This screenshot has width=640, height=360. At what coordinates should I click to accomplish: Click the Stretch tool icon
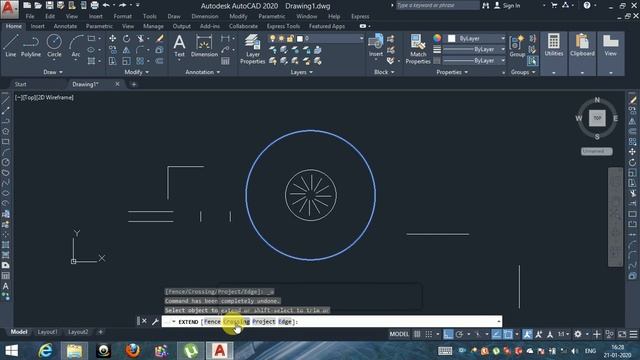[x=112, y=61]
